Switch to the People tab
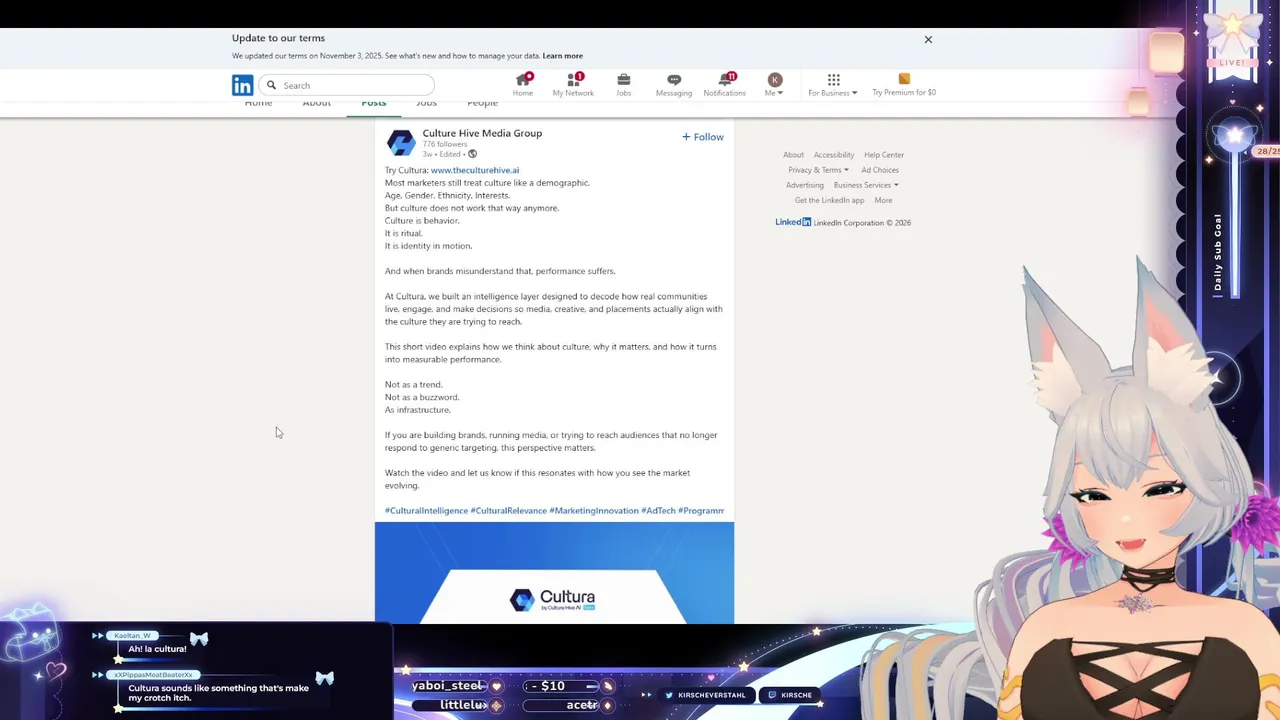 click(x=482, y=103)
